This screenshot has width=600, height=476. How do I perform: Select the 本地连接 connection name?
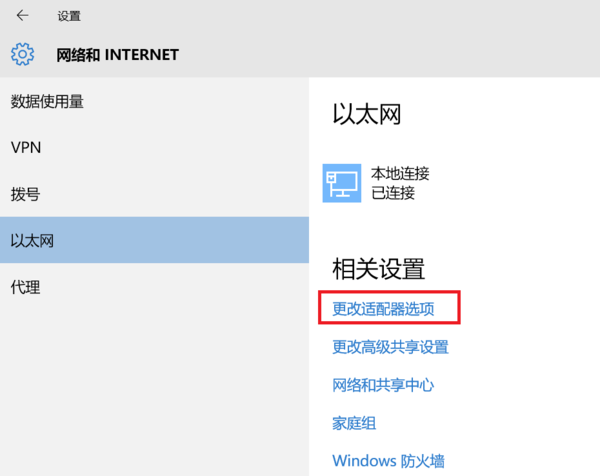(400, 173)
